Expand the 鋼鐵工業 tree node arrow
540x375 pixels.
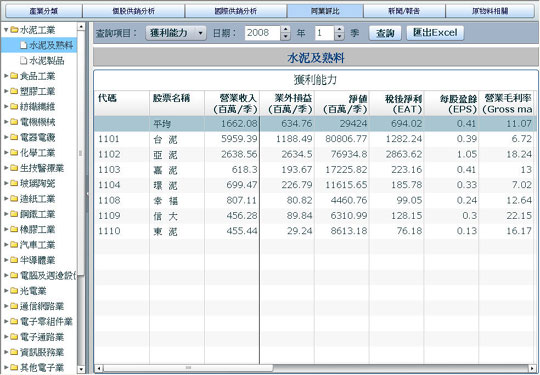(6, 214)
